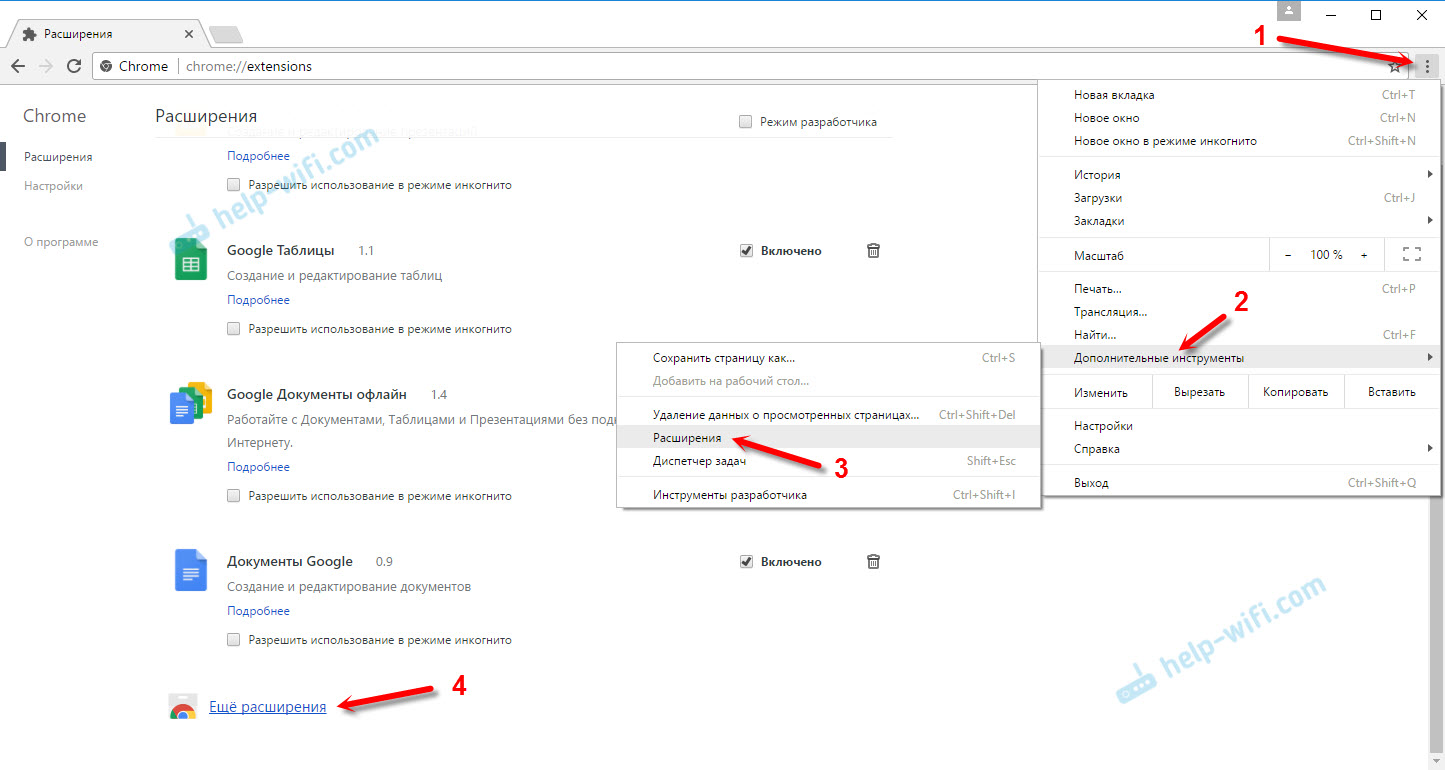Remove Документы Google with trash icon
The height and width of the screenshot is (770, 1445).
coord(873,562)
